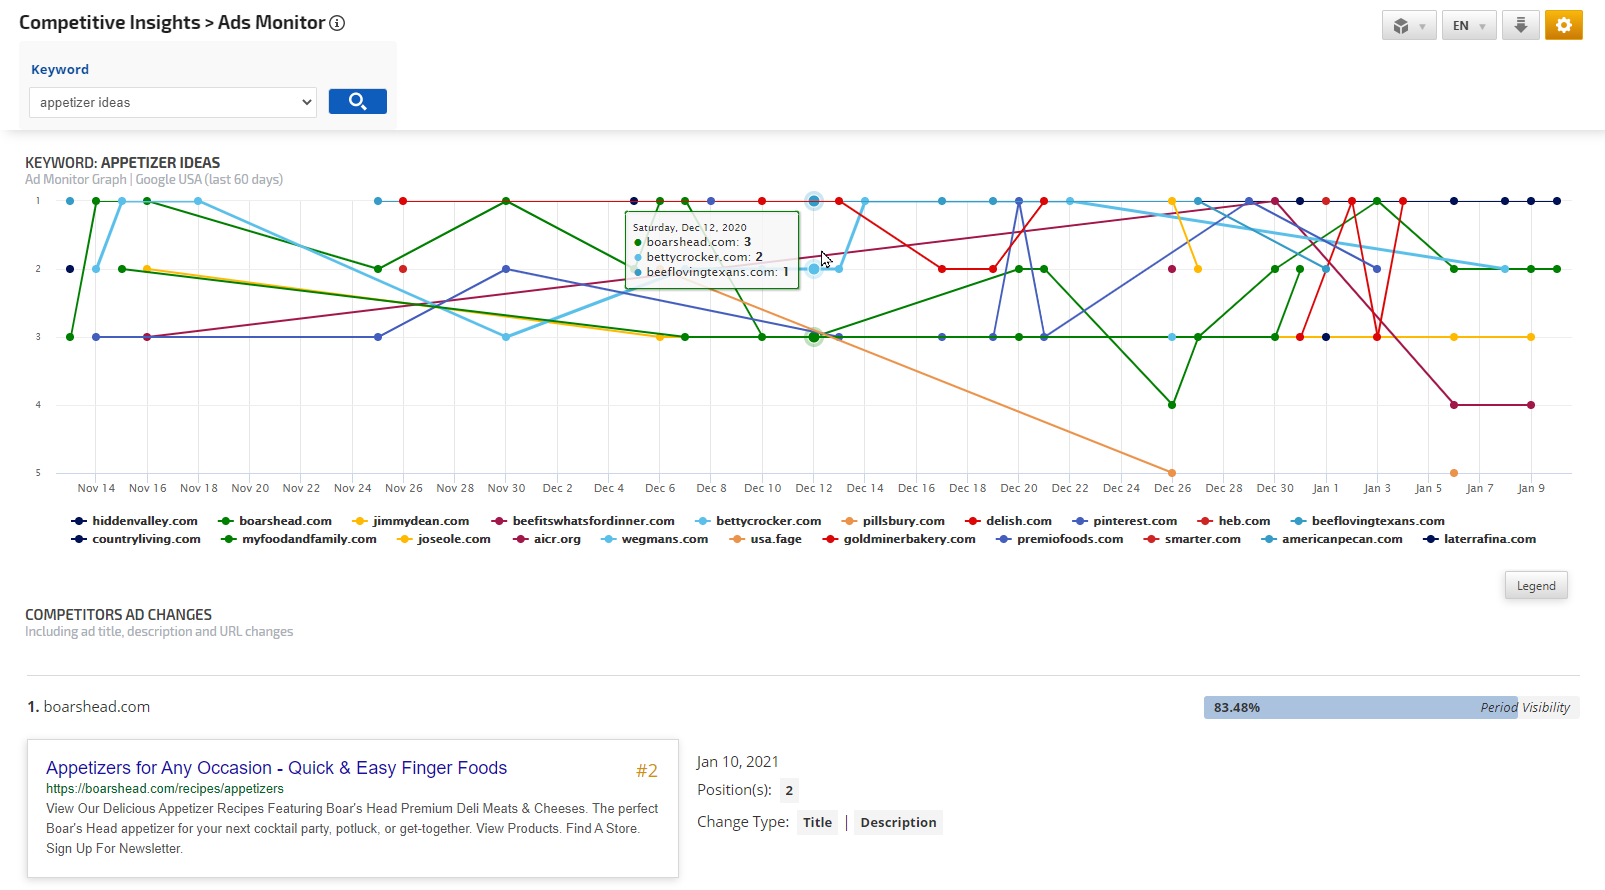Select the Title change type tag
Screen dimensions: 1605x890
[817, 822]
